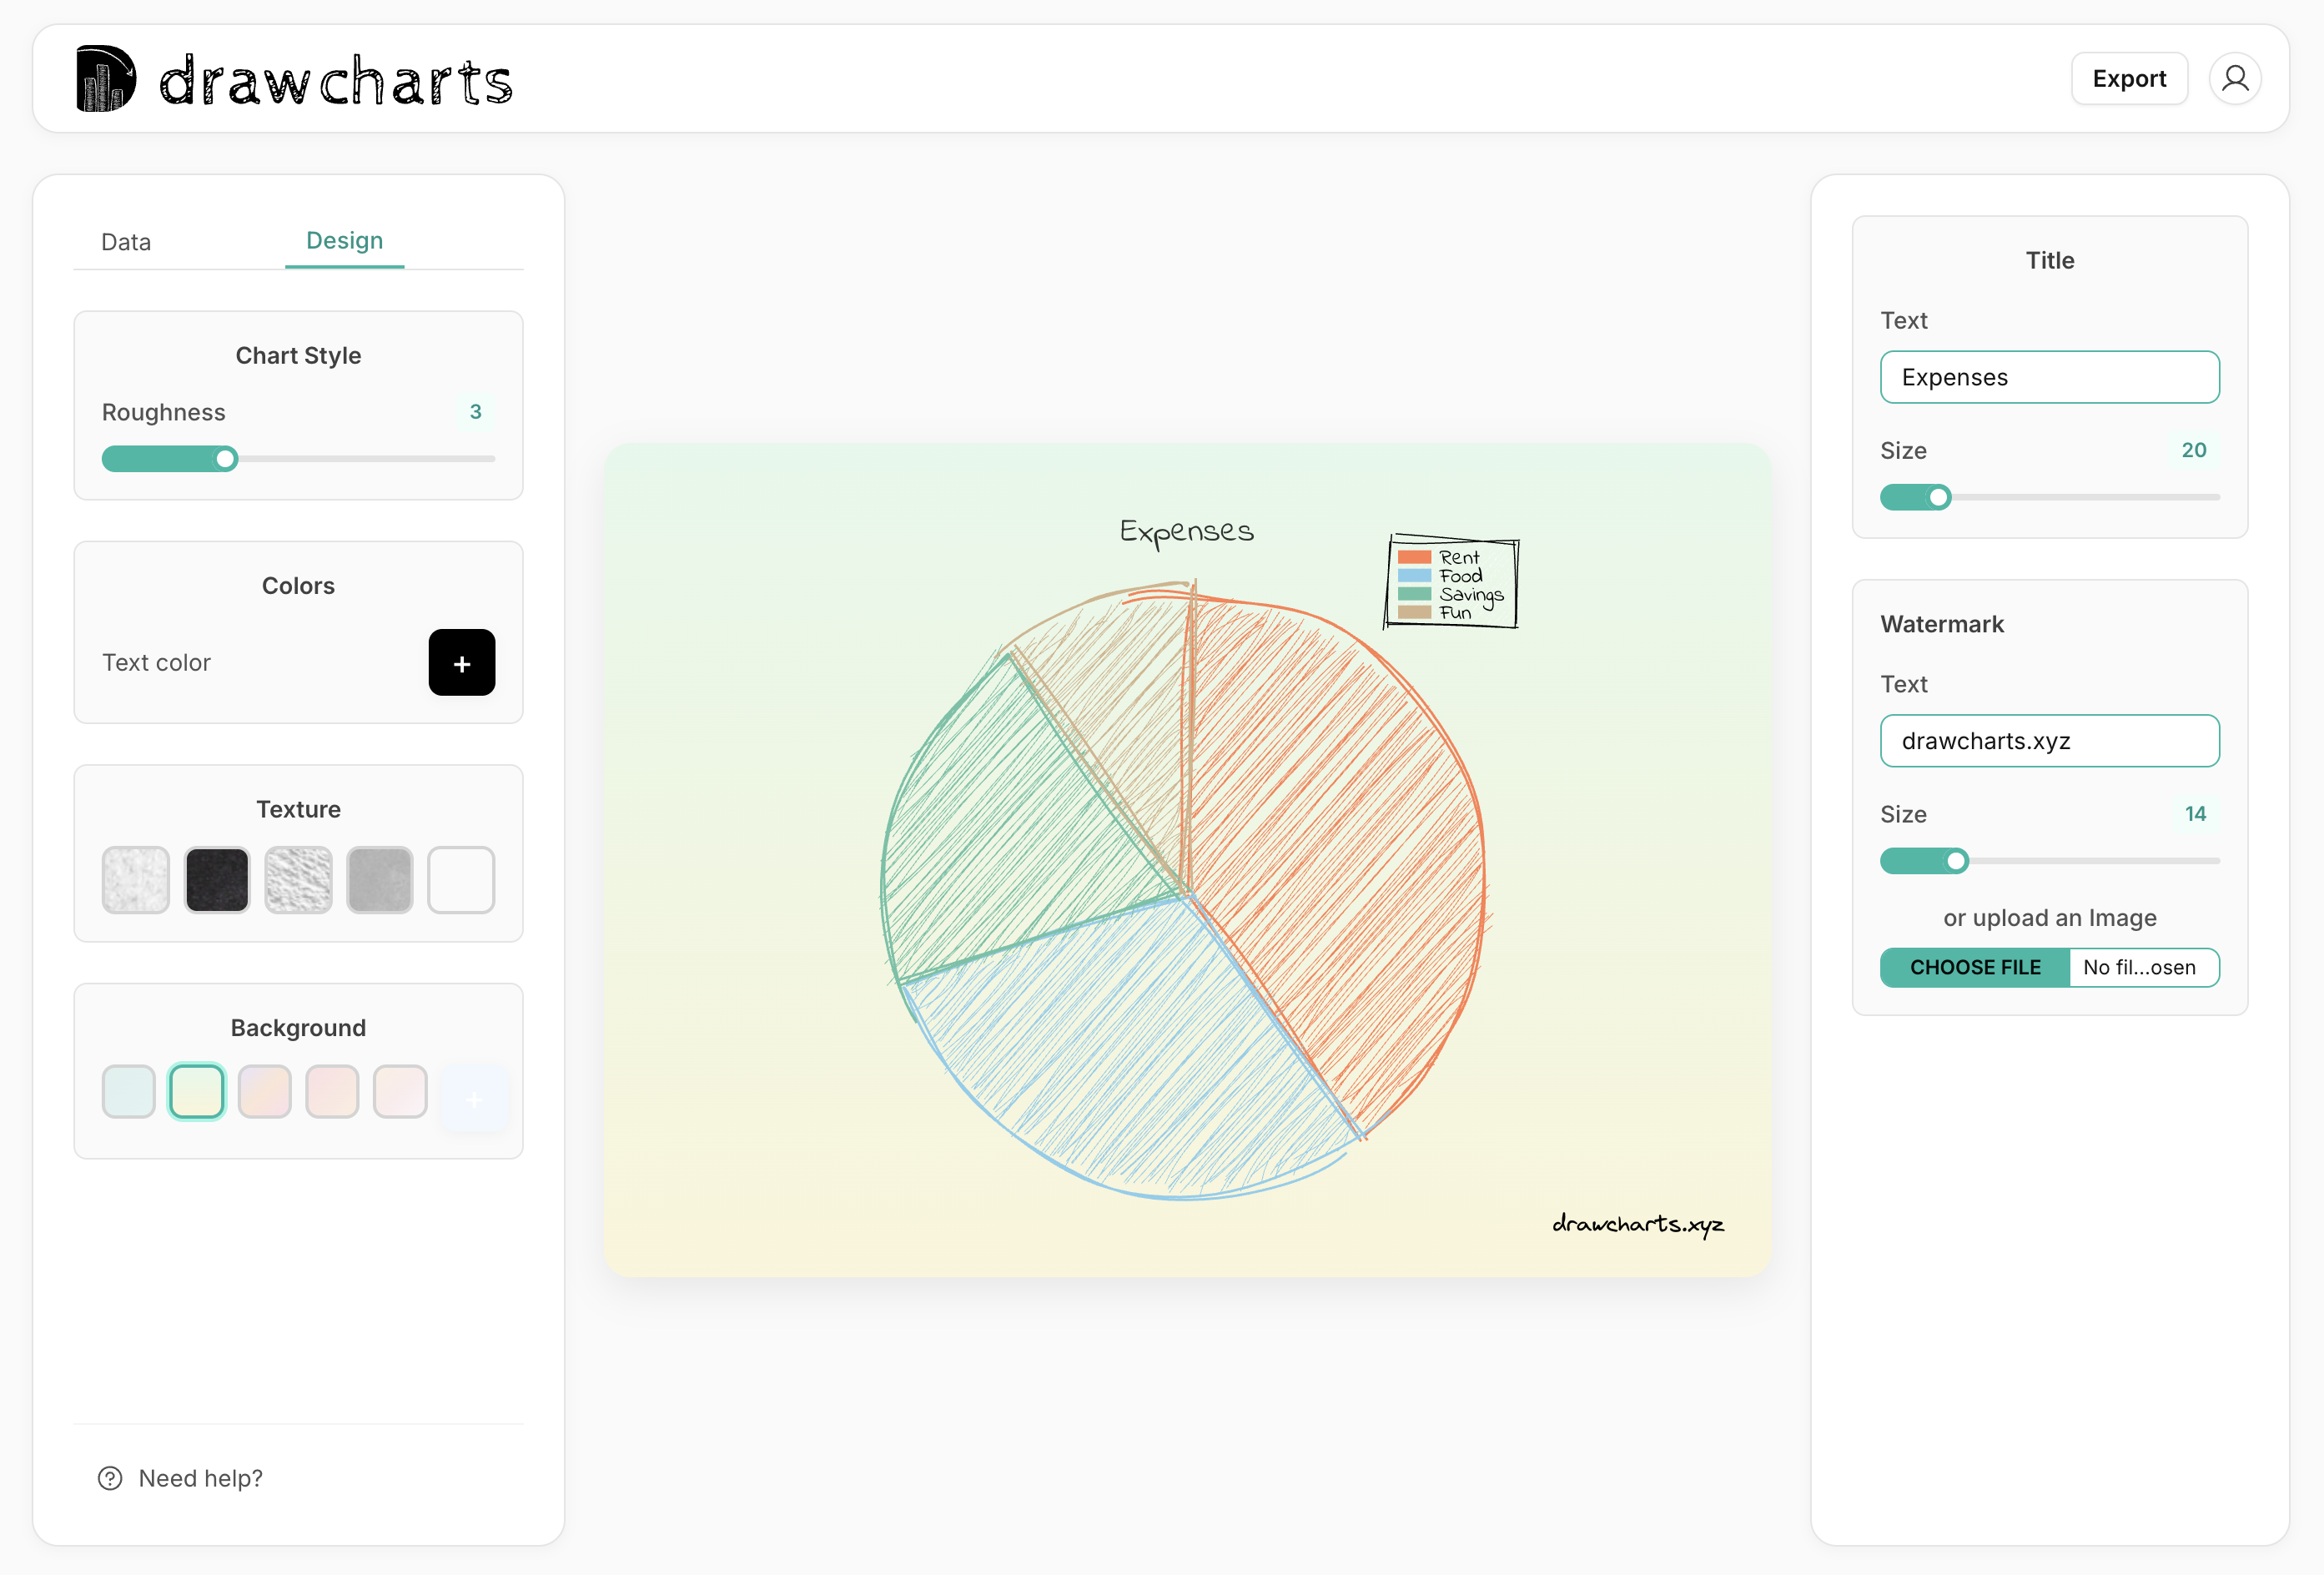Open the user account profile icon
This screenshot has width=2324, height=1575.
tap(2236, 78)
